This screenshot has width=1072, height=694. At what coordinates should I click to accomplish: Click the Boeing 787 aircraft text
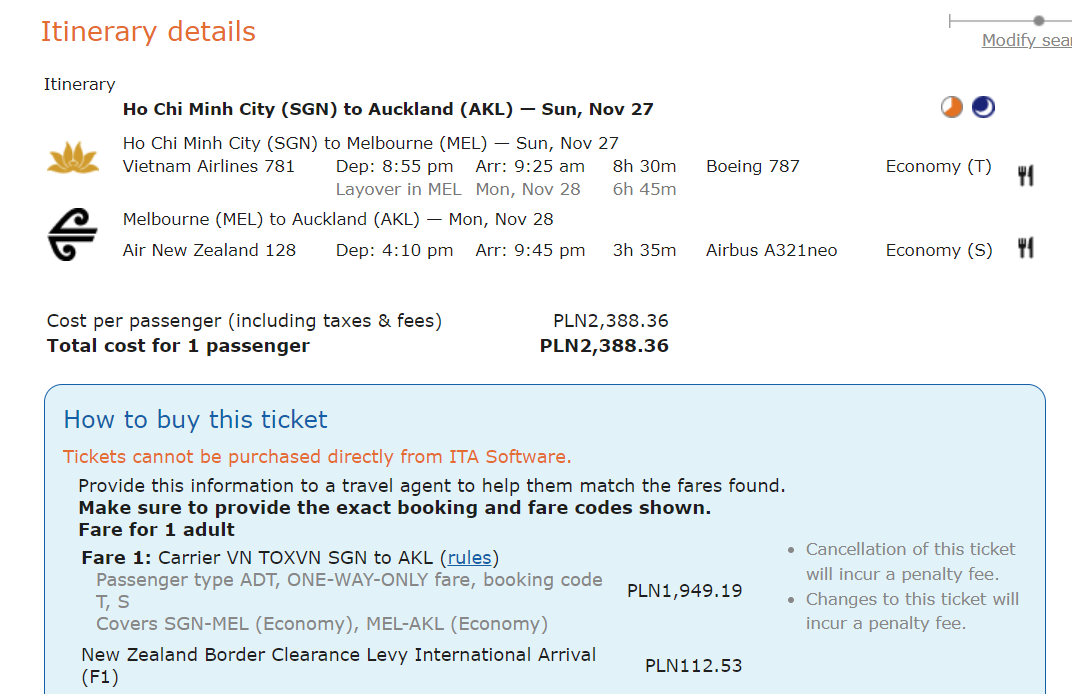(x=753, y=166)
